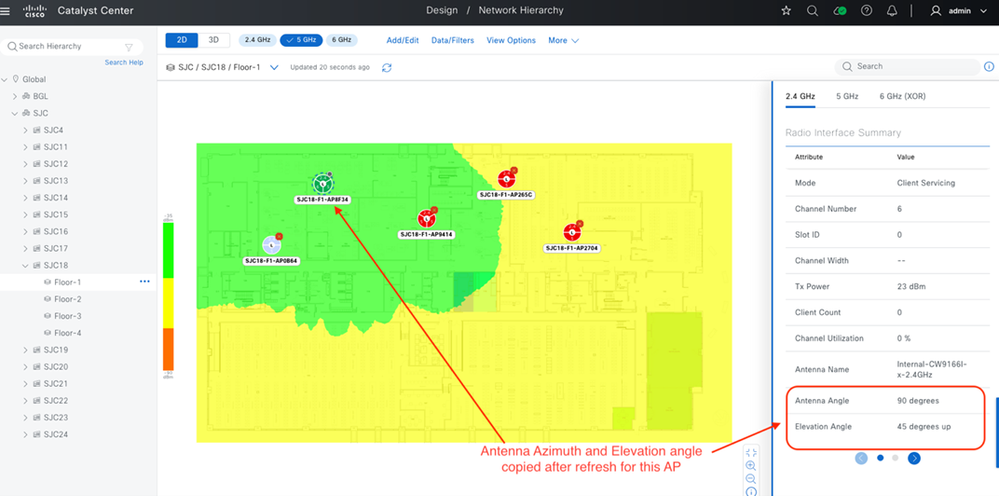Click the hierarchy filter funnel icon
This screenshot has height=496, width=999.
pyautogui.click(x=129, y=46)
